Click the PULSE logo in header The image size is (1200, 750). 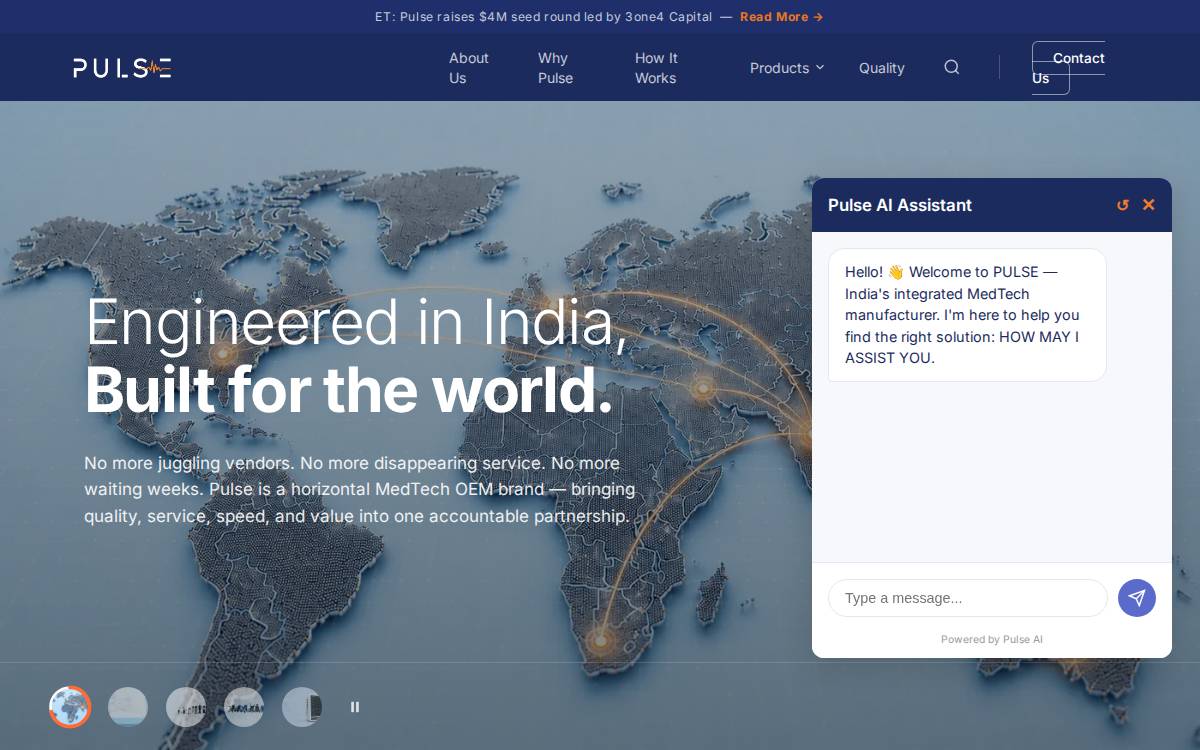tap(122, 68)
